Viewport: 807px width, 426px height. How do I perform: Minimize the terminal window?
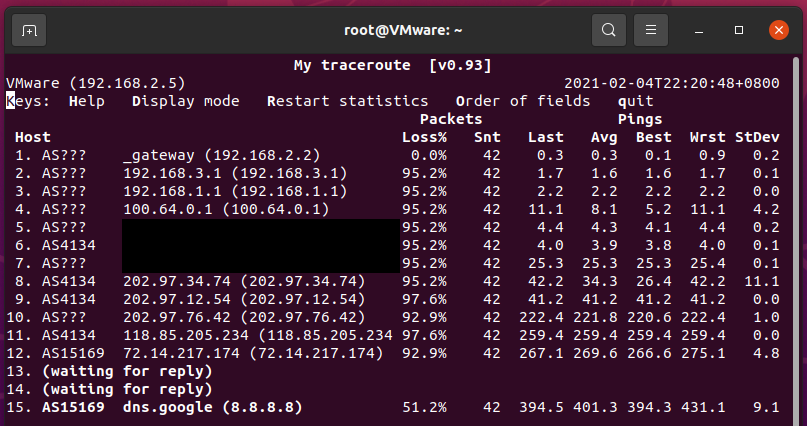coord(699,30)
